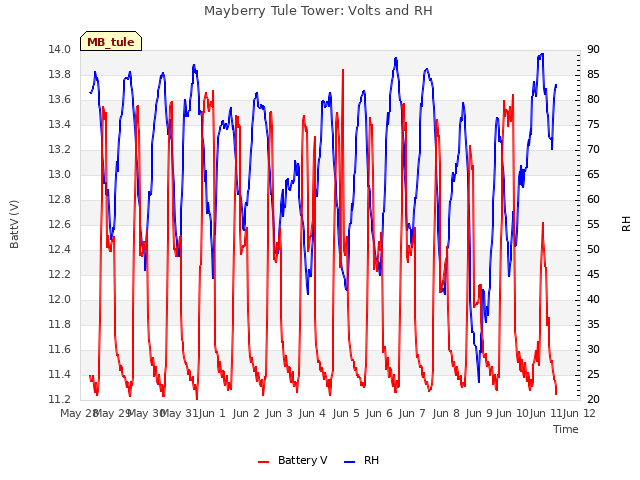Click the Jun 7 date tick label
The height and width of the screenshot is (480, 640).
412,413
